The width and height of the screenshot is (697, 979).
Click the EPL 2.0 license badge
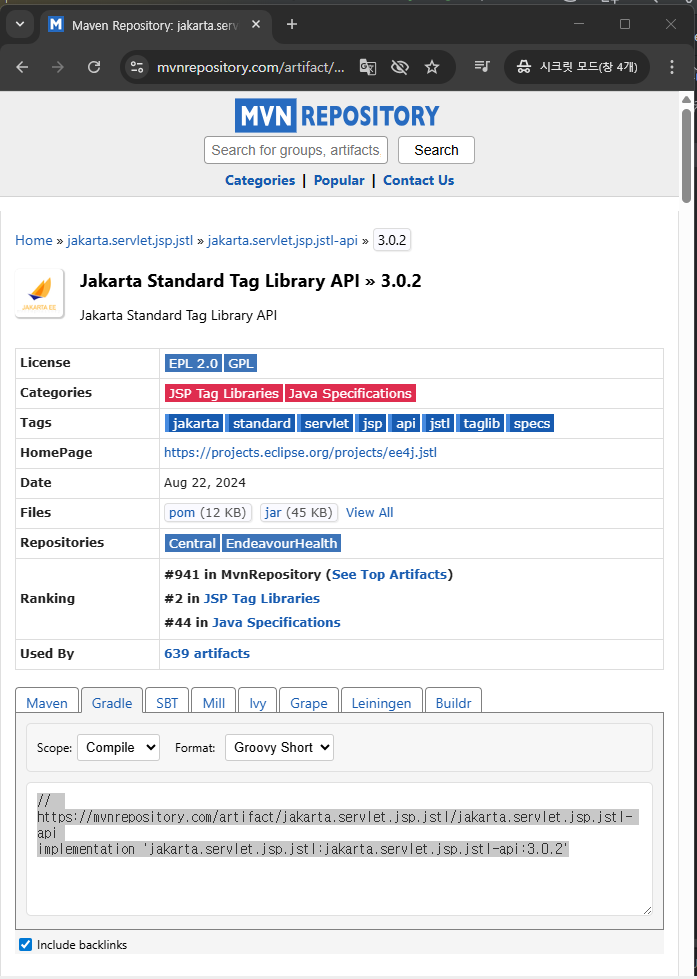(194, 363)
